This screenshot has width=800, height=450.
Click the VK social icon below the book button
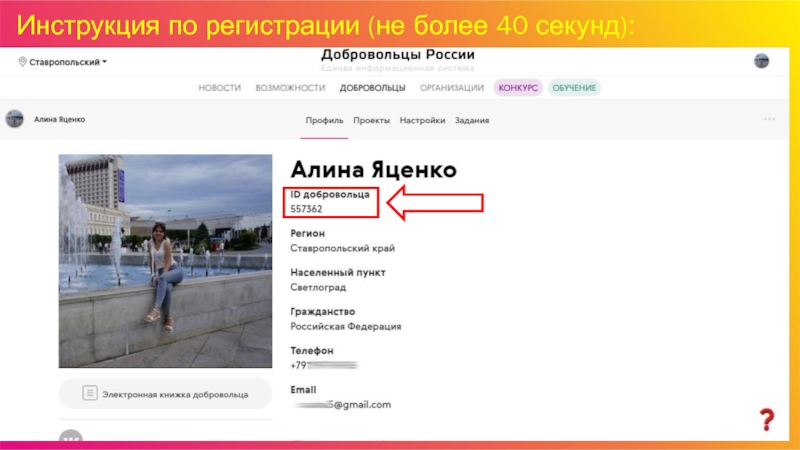coord(71,435)
